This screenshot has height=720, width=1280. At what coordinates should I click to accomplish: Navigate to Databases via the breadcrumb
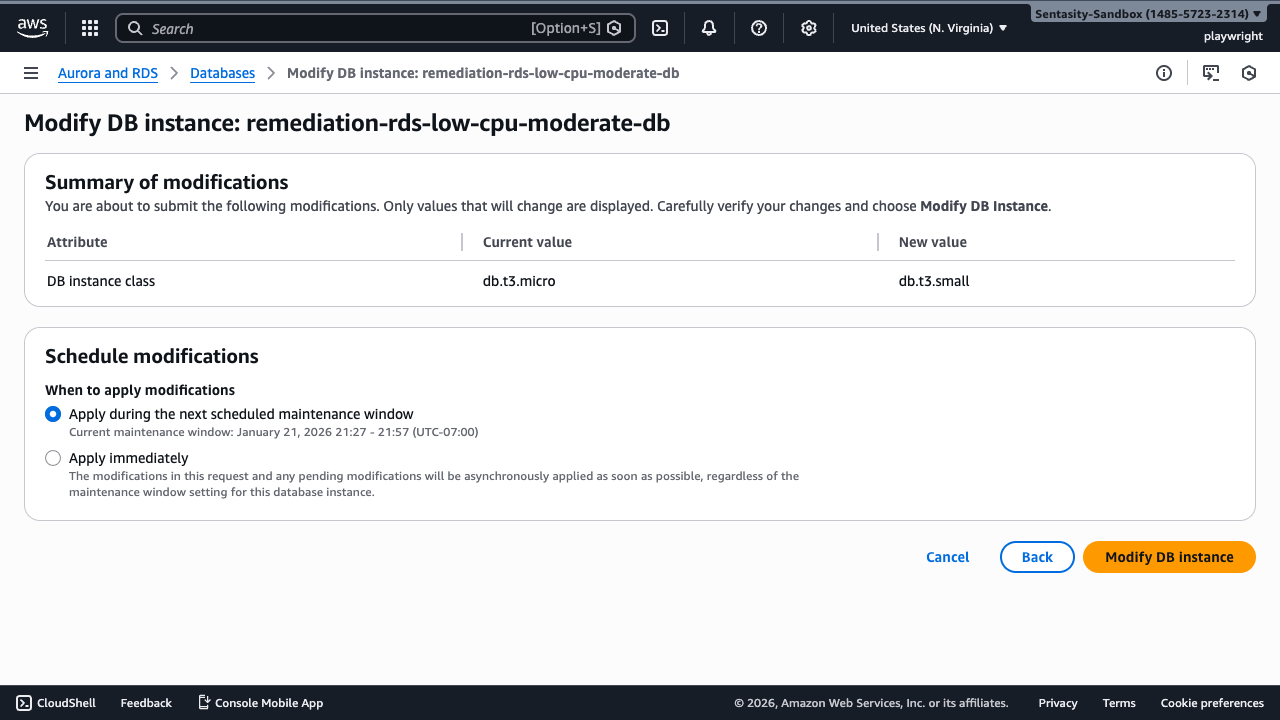222,72
